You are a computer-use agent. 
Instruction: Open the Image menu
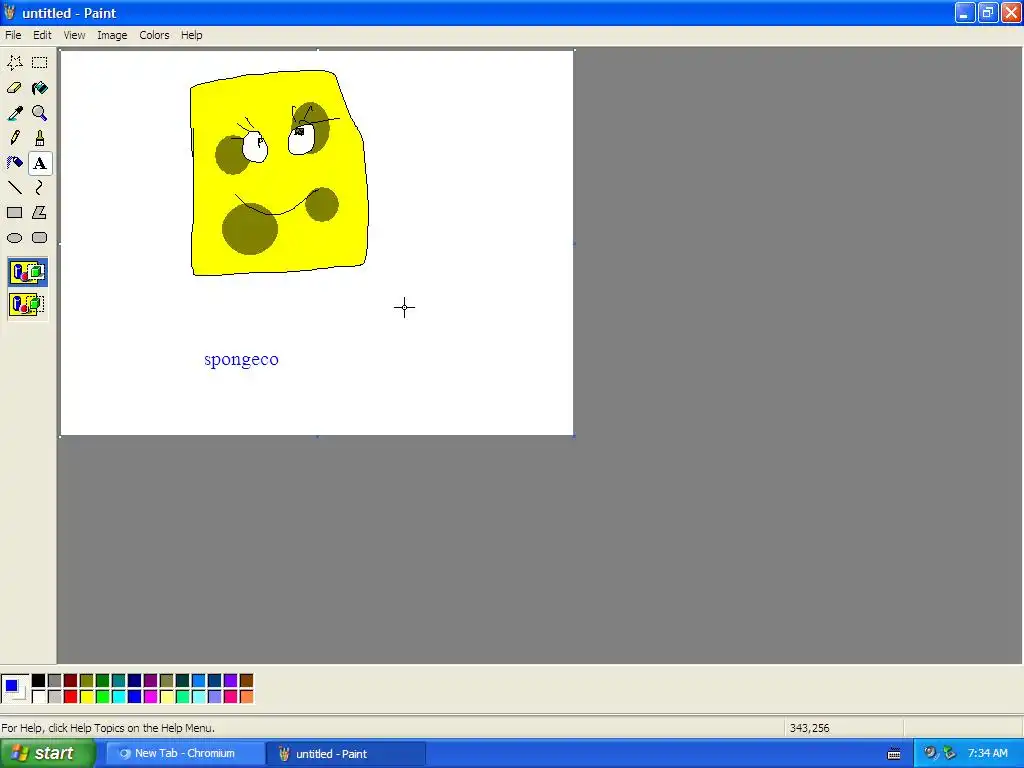[x=112, y=35]
